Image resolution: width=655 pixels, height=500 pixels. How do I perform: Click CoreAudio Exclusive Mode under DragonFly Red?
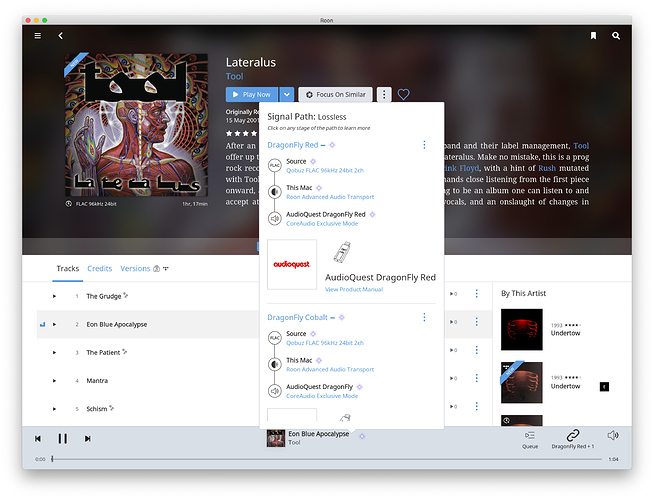[x=322, y=223]
